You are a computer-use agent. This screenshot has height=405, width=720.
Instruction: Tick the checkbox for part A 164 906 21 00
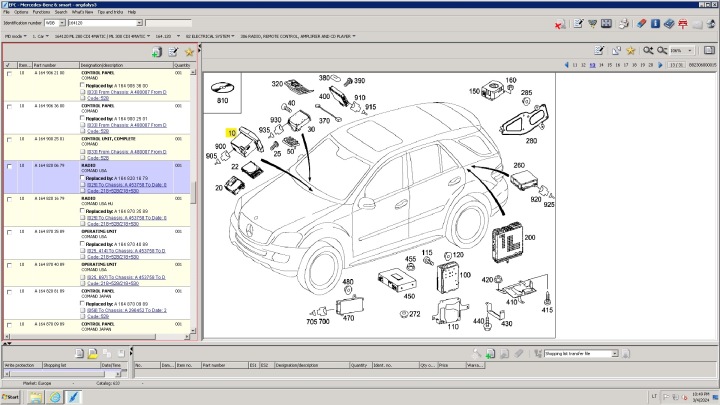(9, 73)
